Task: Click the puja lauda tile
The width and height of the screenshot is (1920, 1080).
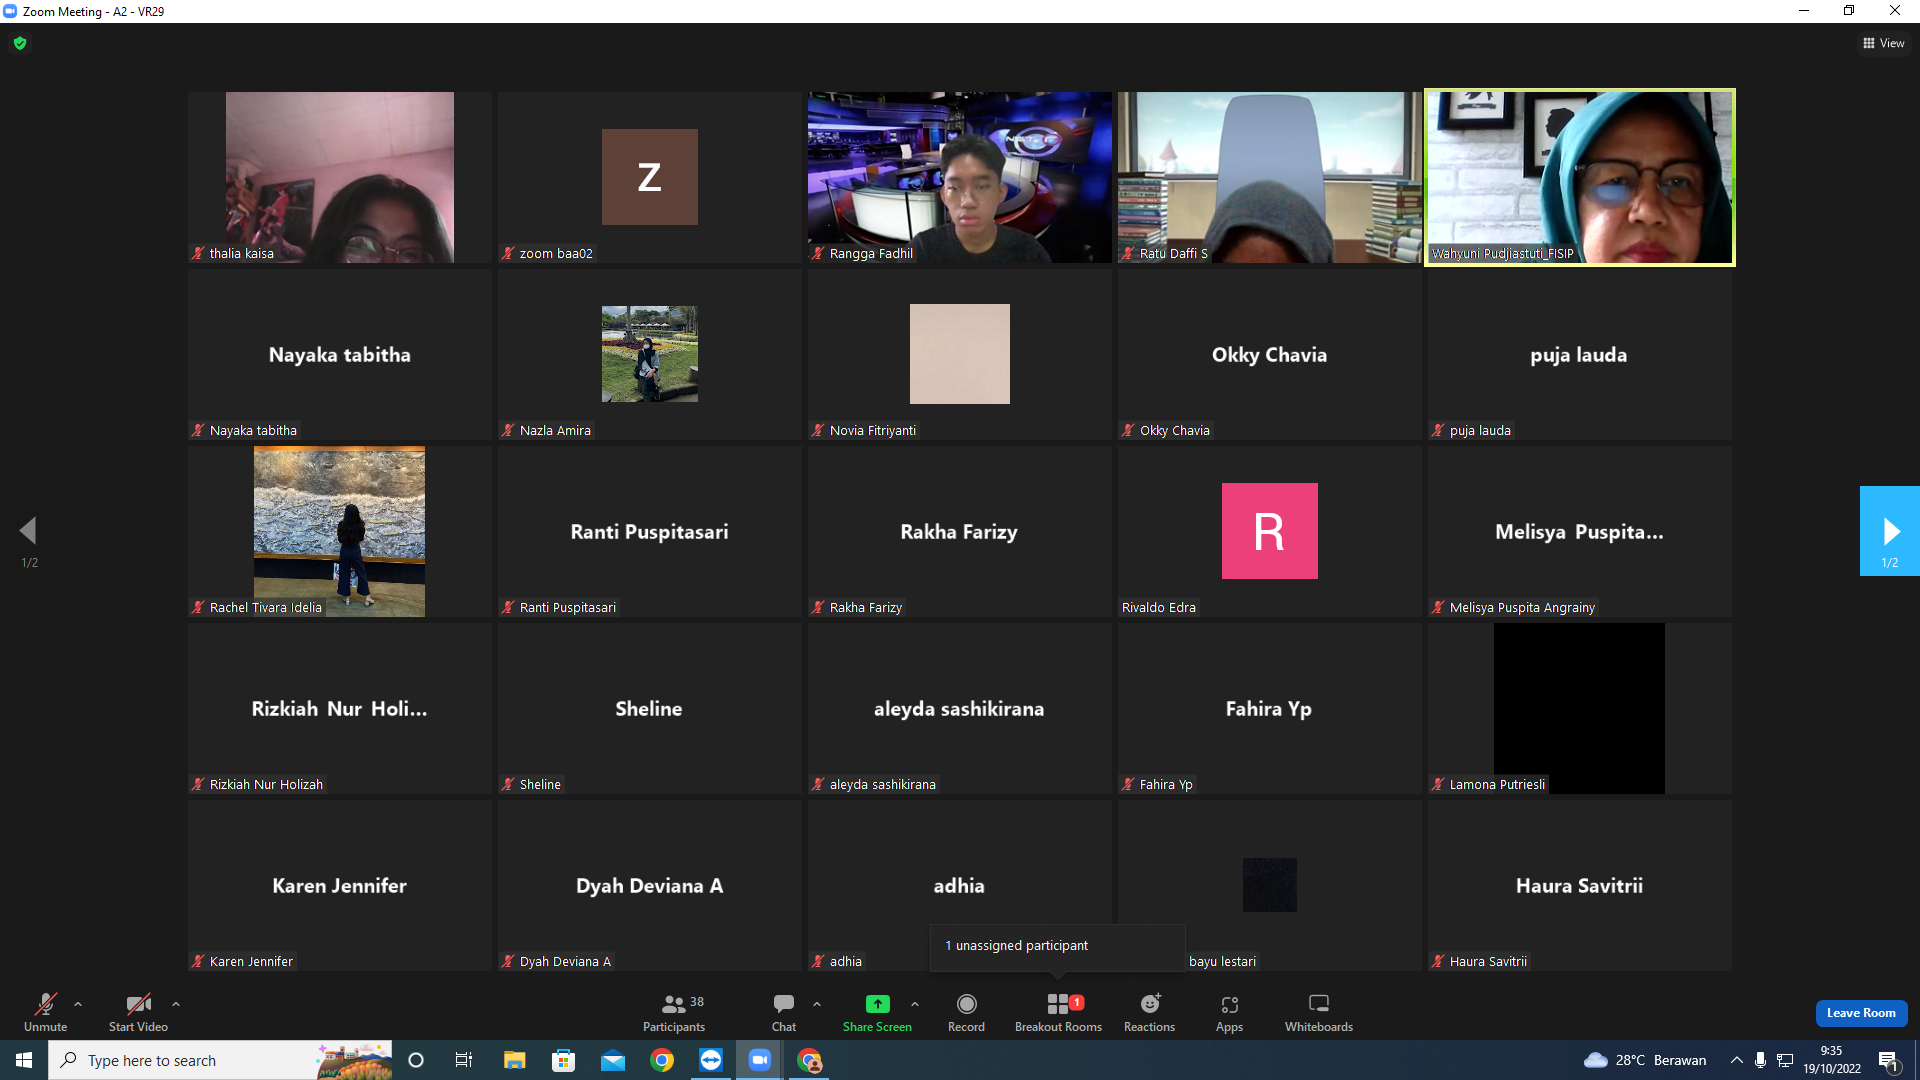Action: tap(1580, 354)
